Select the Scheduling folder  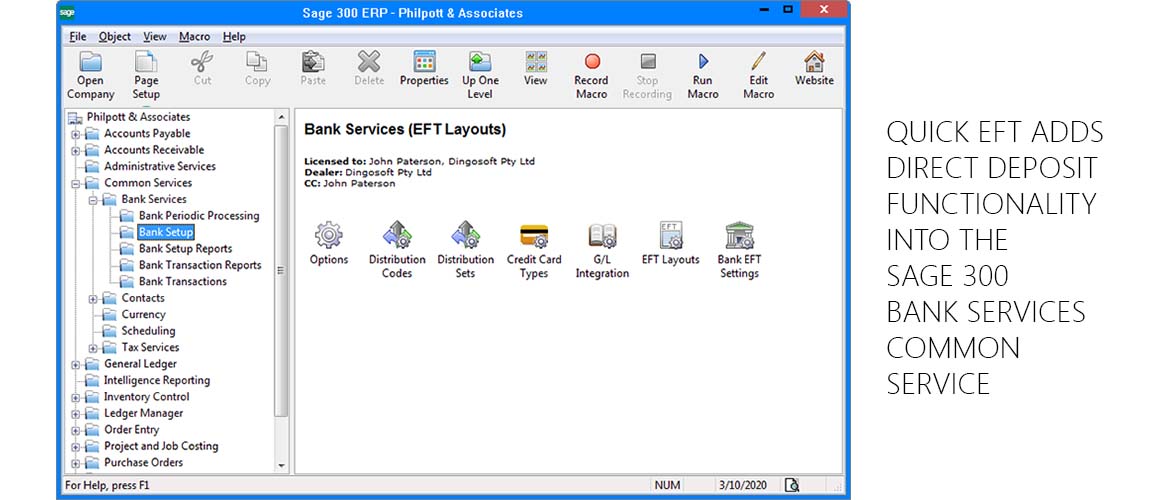tap(148, 331)
